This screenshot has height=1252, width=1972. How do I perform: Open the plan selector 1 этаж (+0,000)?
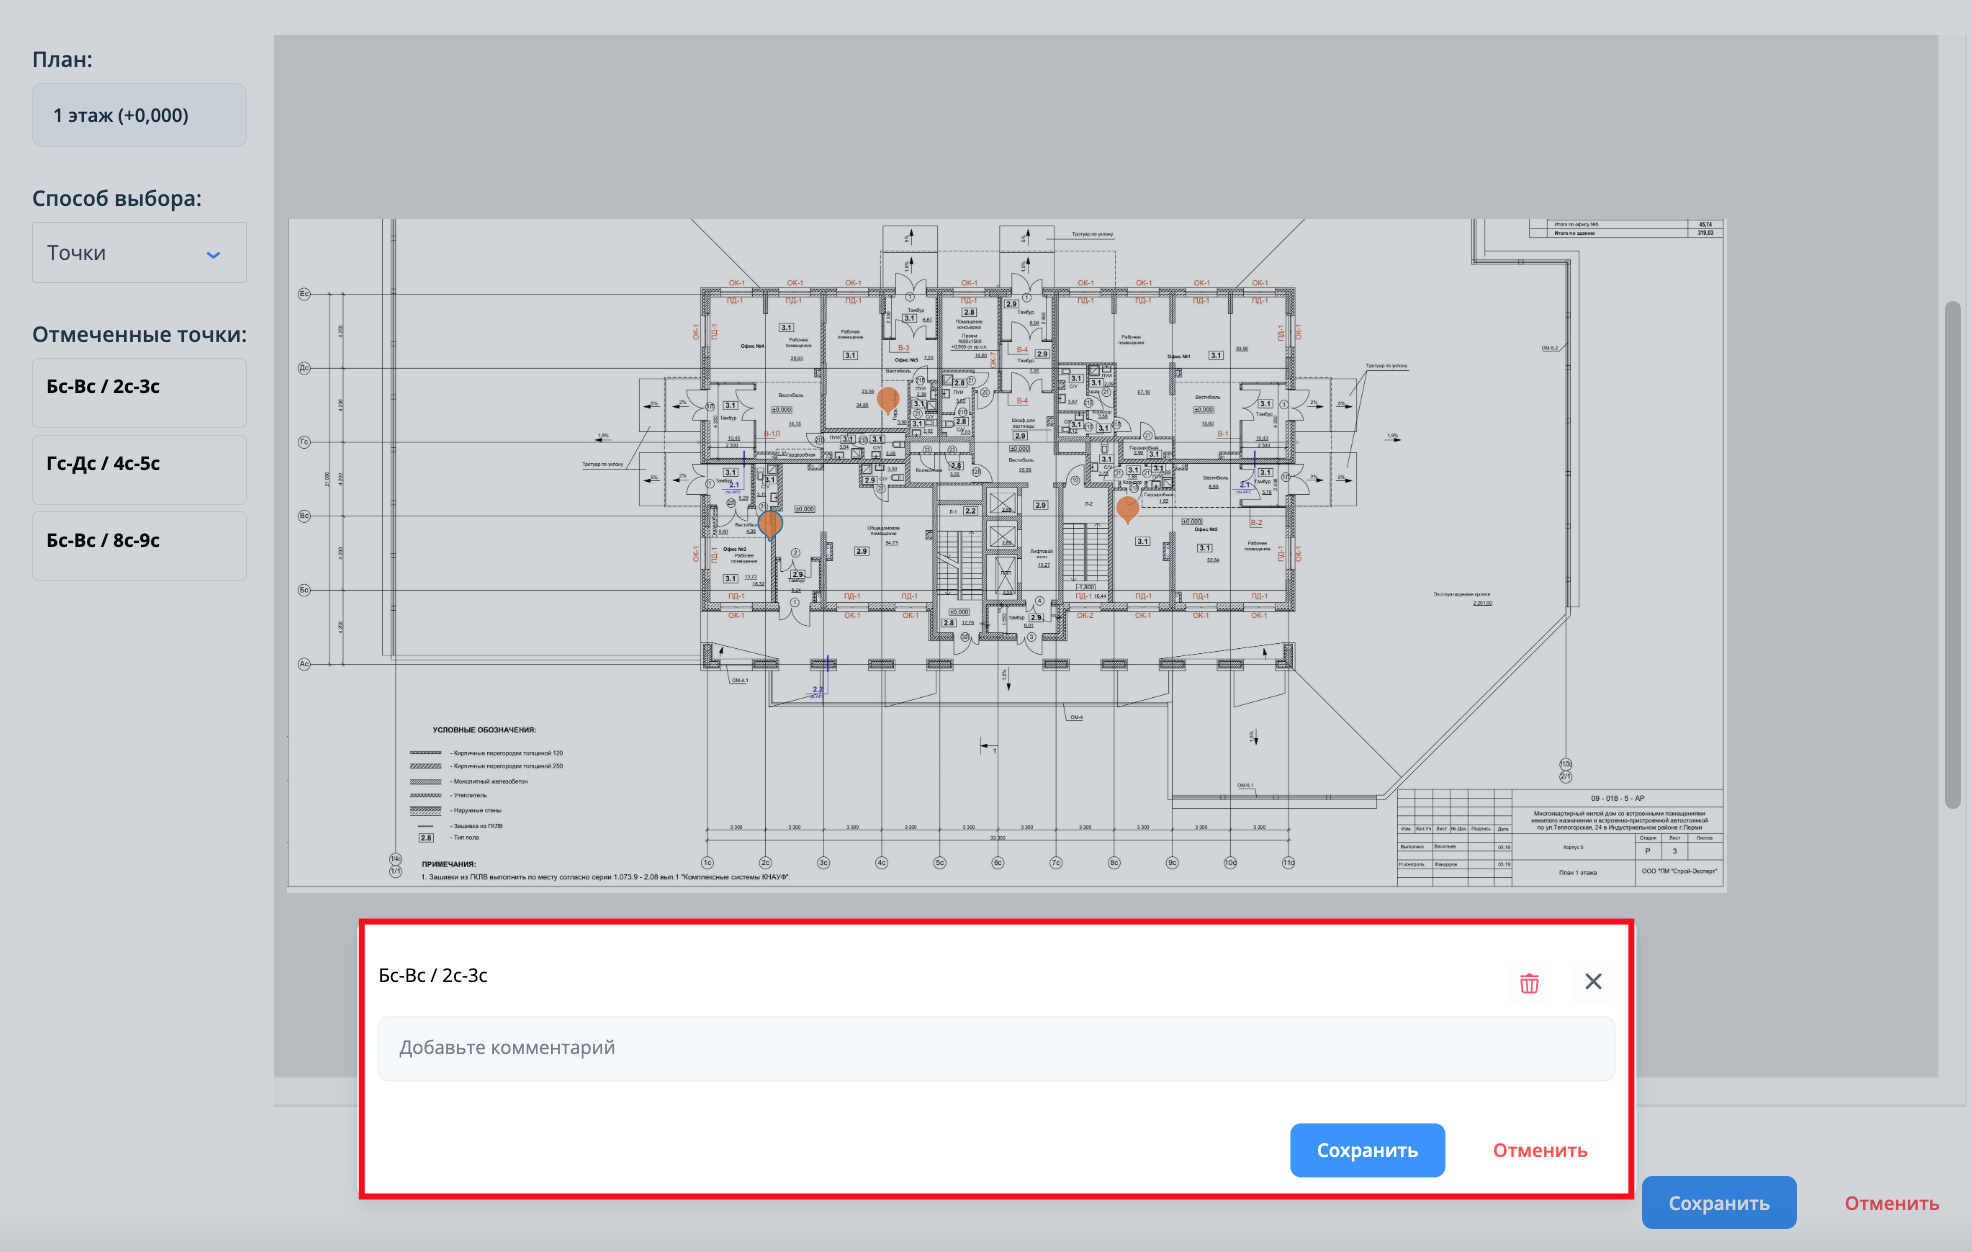tap(139, 115)
